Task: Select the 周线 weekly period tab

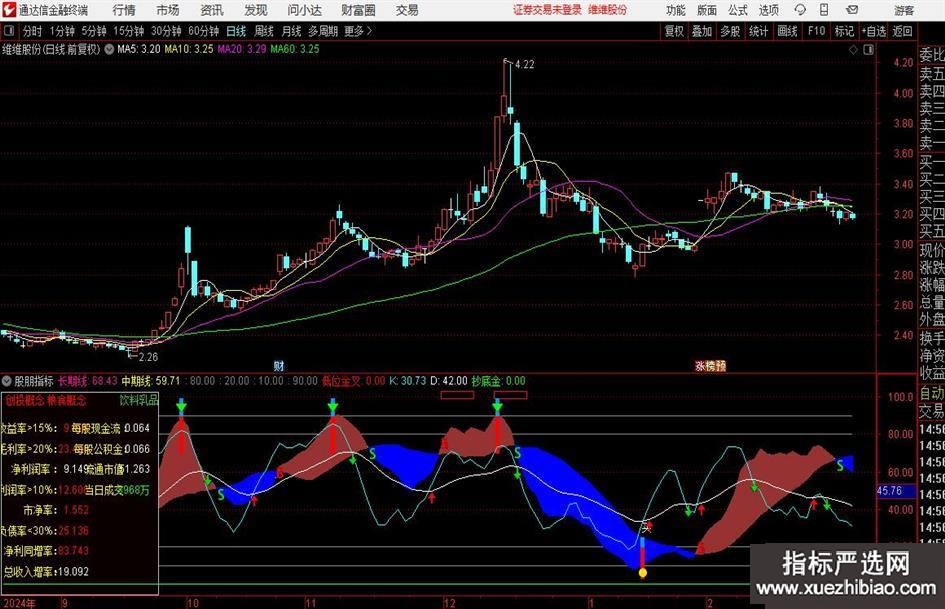Action: click(x=264, y=31)
